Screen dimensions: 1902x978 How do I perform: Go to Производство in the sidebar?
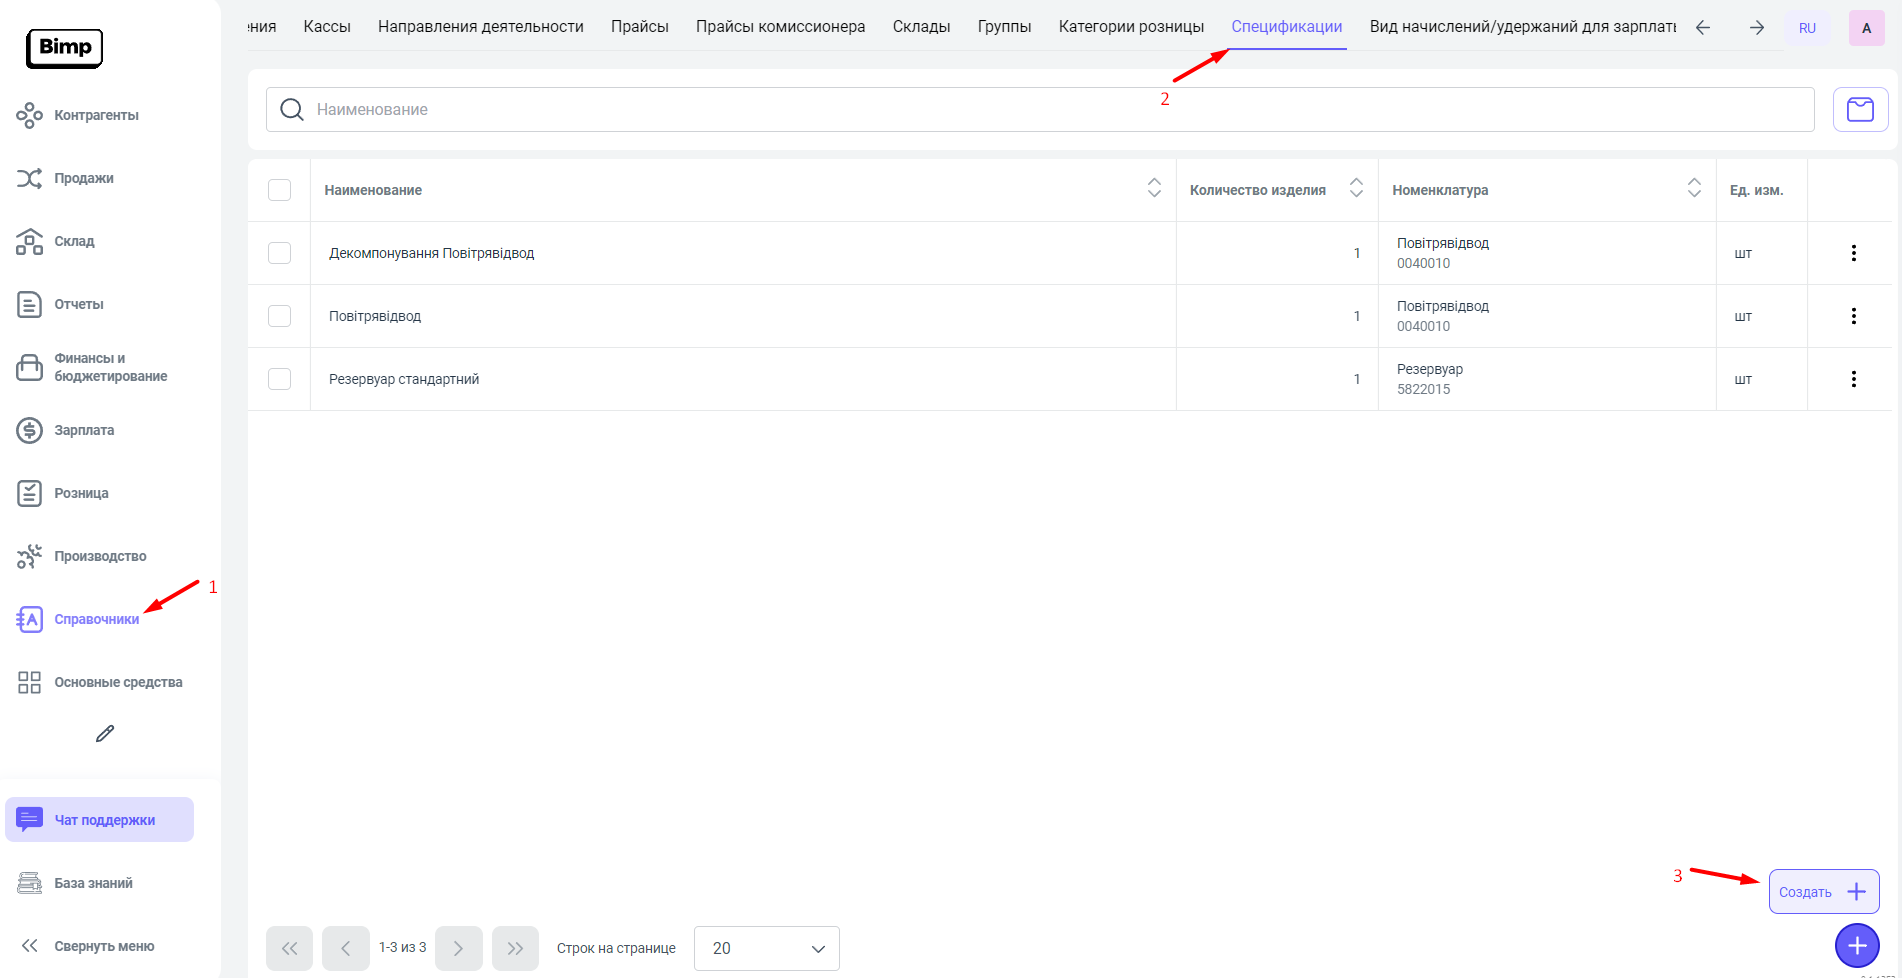click(x=100, y=557)
